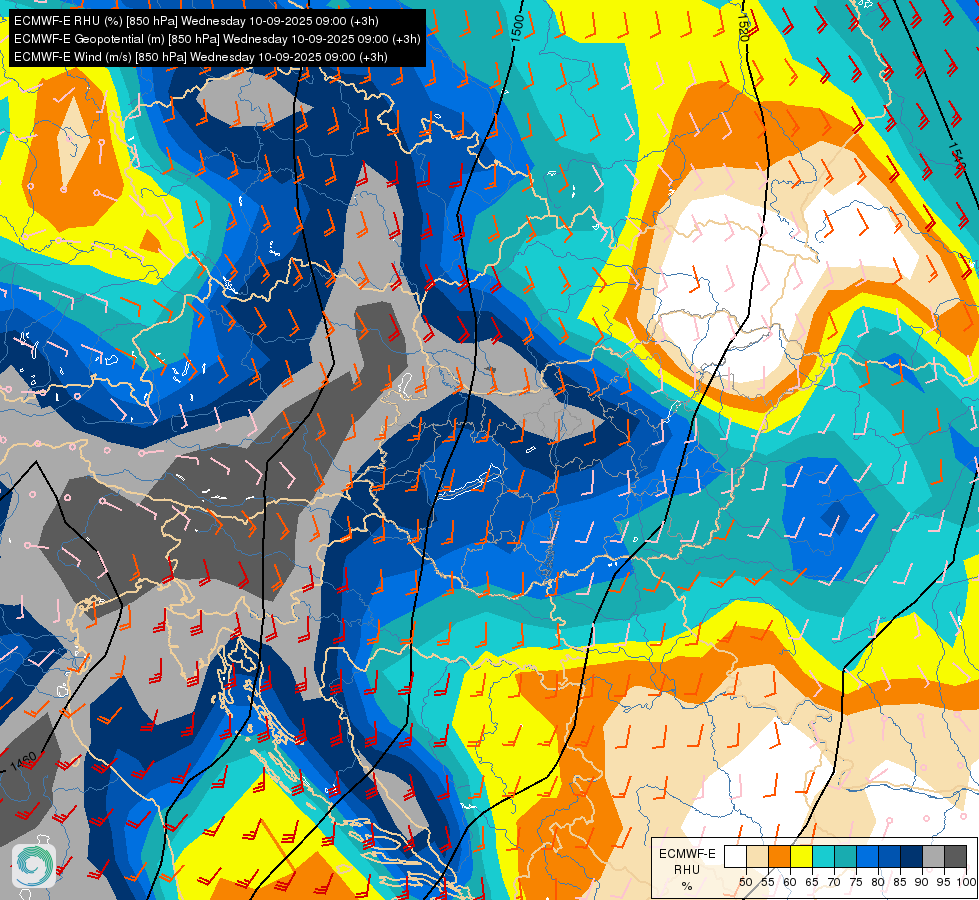
Task: Click the legend tick label 100
Action: tap(967, 882)
